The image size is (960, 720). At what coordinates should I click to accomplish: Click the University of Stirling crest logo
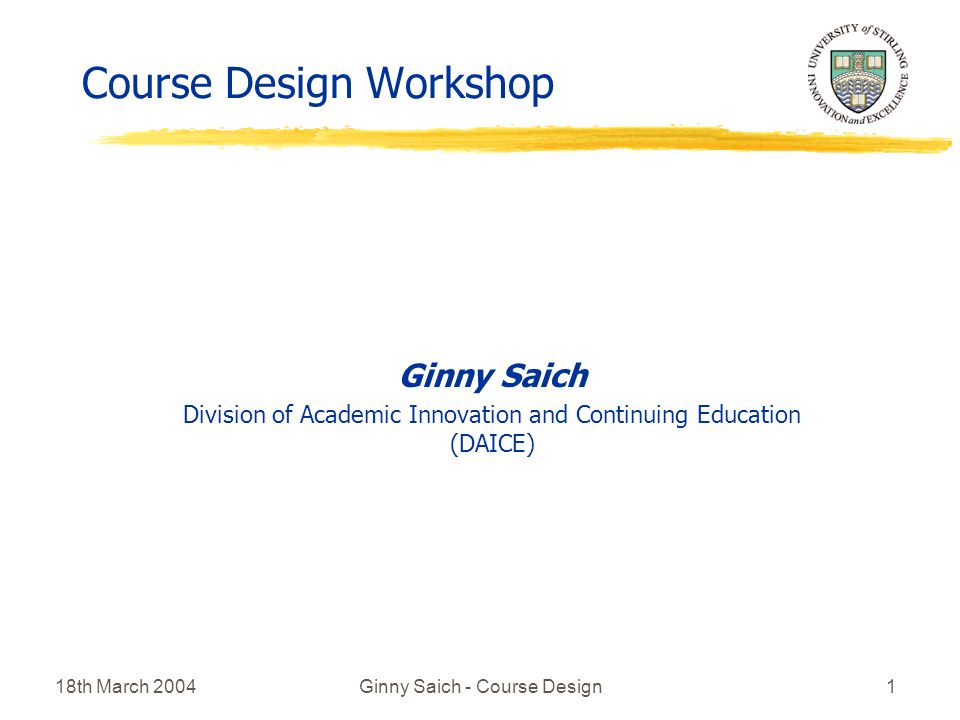click(858, 74)
